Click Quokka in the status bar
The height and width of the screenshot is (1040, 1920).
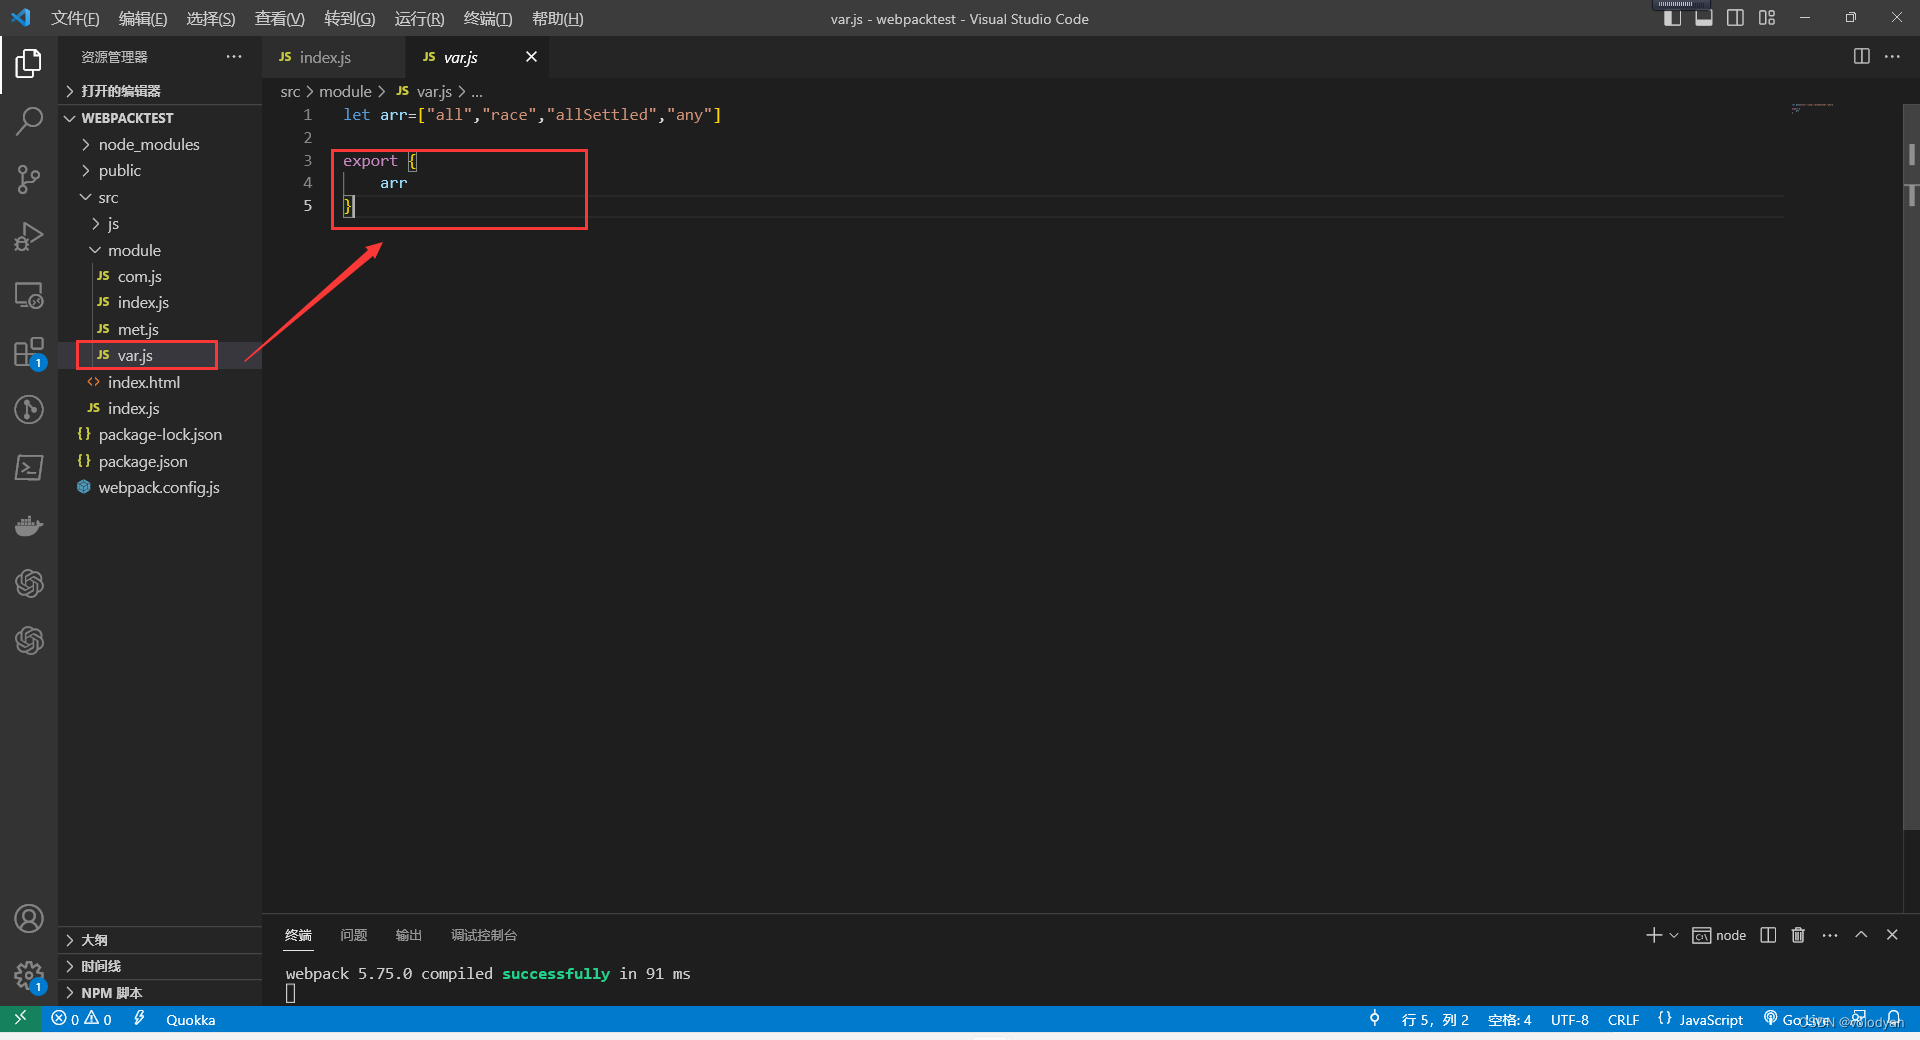pyautogui.click(x=190, y=1019)
